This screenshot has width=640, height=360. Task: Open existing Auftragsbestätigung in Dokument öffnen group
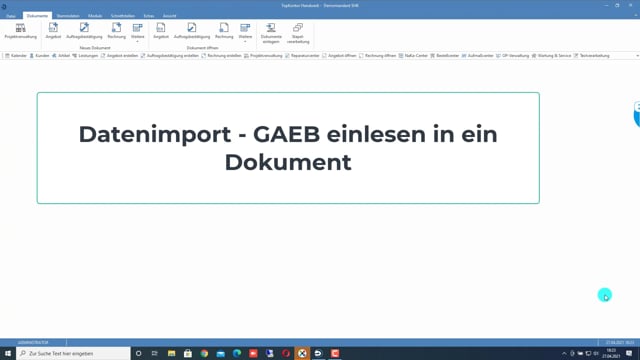pos(192,31)
